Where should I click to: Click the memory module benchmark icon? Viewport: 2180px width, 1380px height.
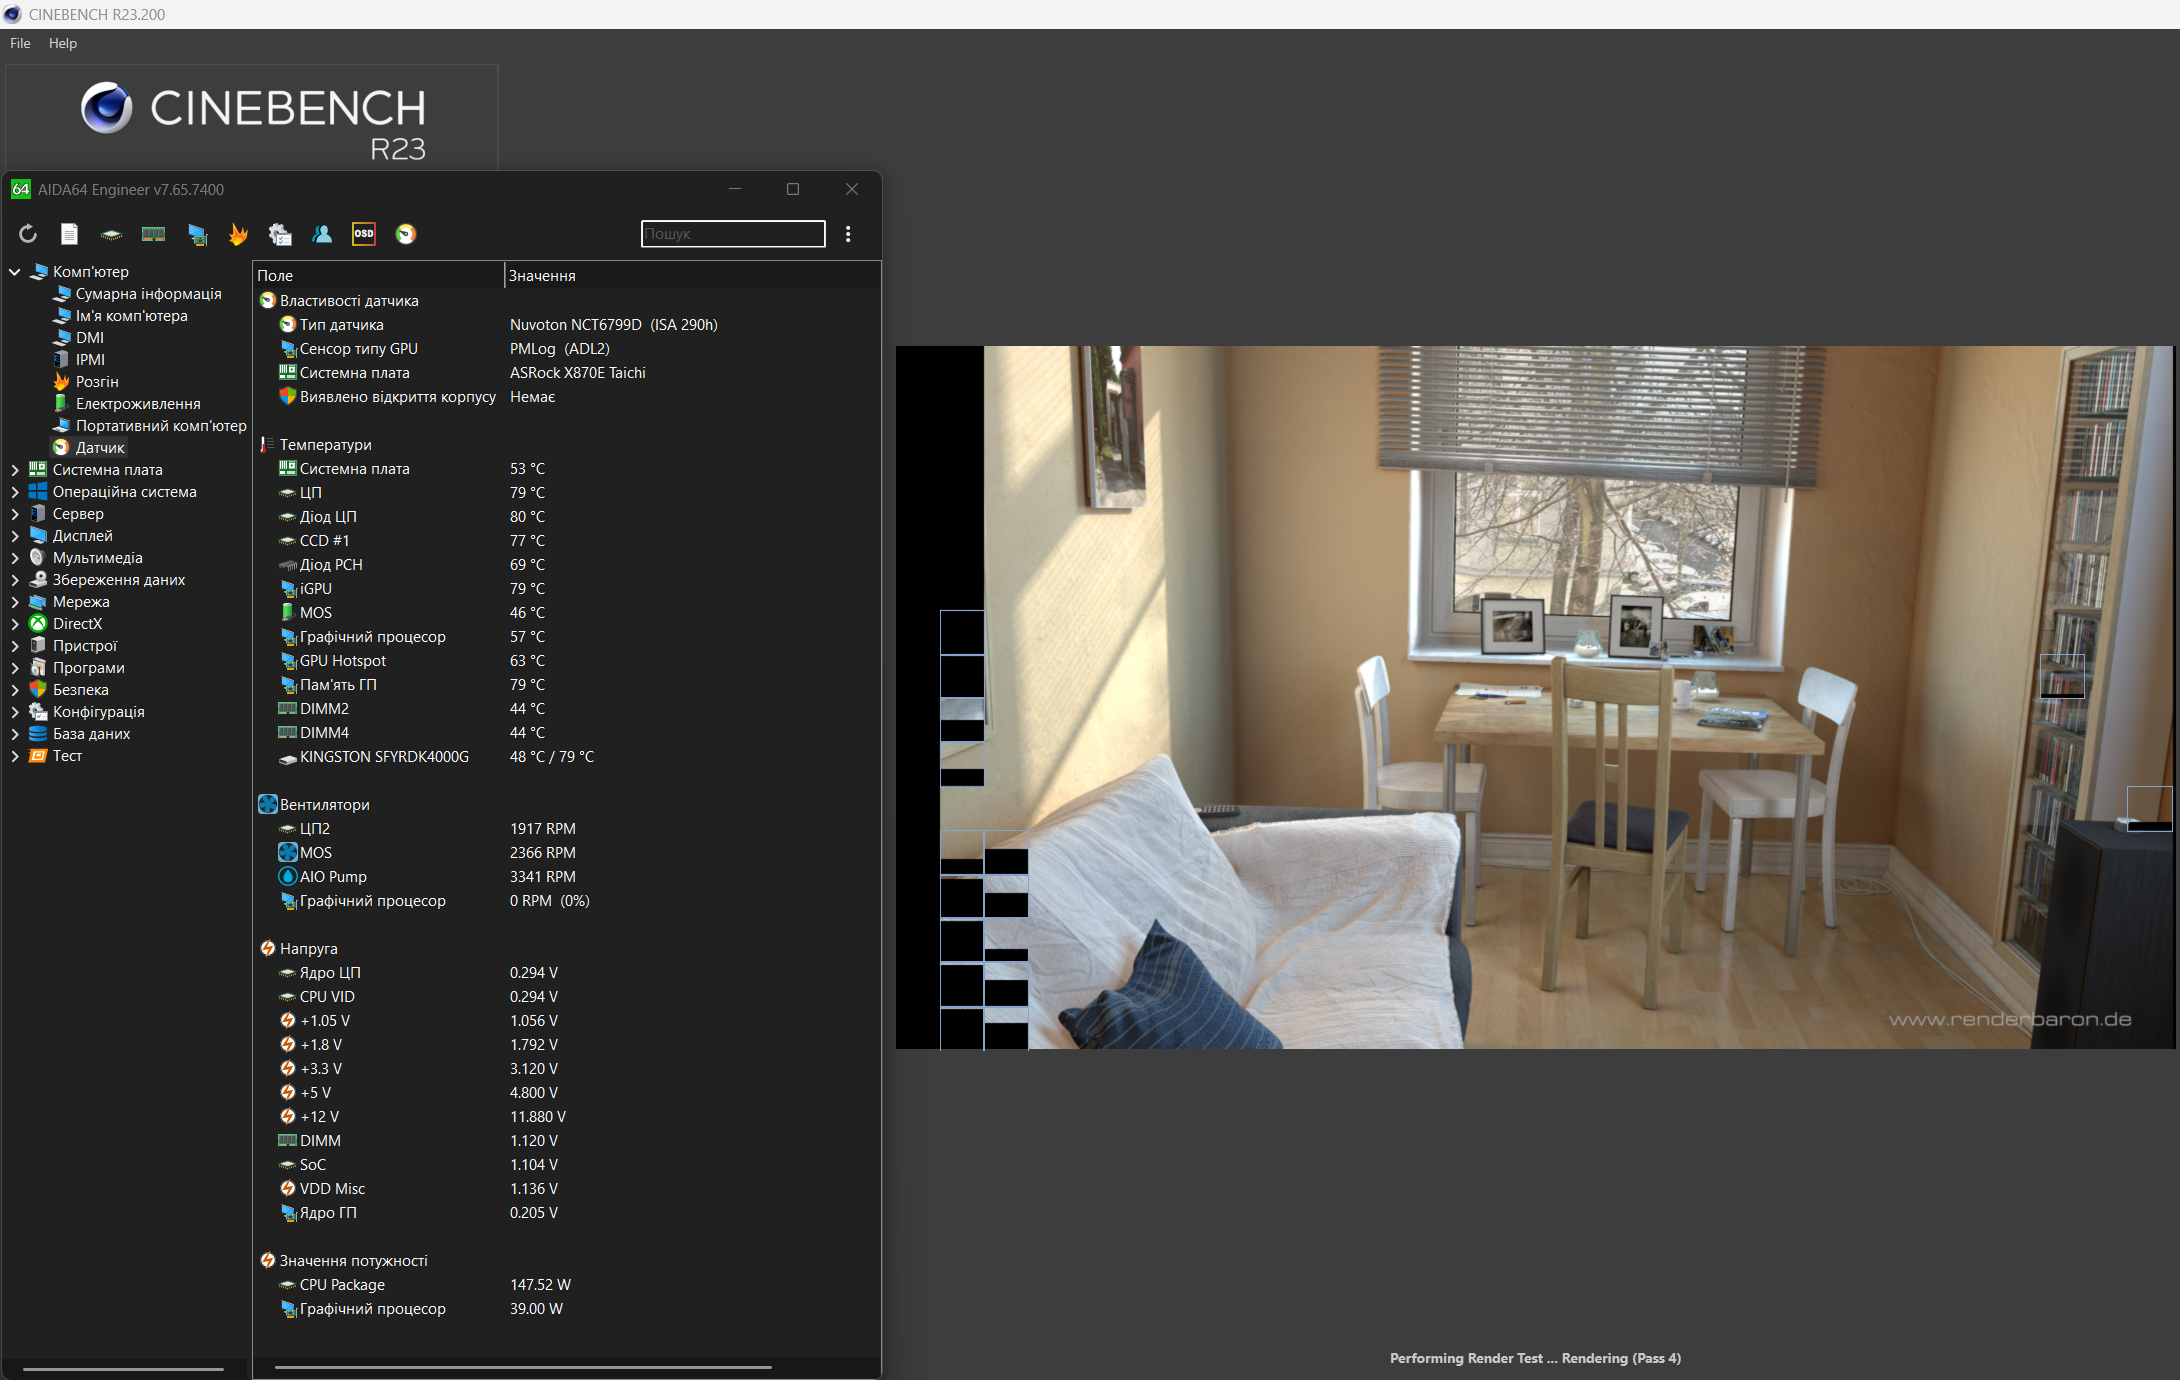[x=153, y=234]
